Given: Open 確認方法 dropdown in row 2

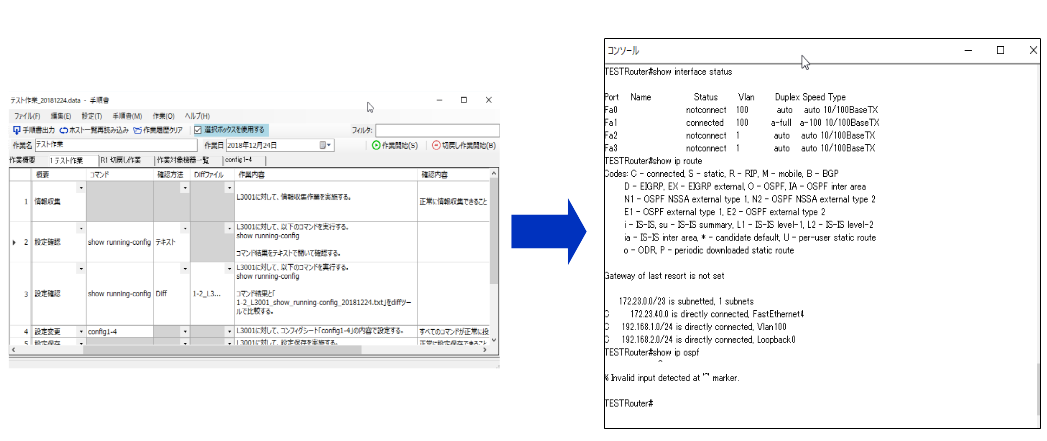Looking at the screenshot, I should pyautogui.click(x=185, y=228).
